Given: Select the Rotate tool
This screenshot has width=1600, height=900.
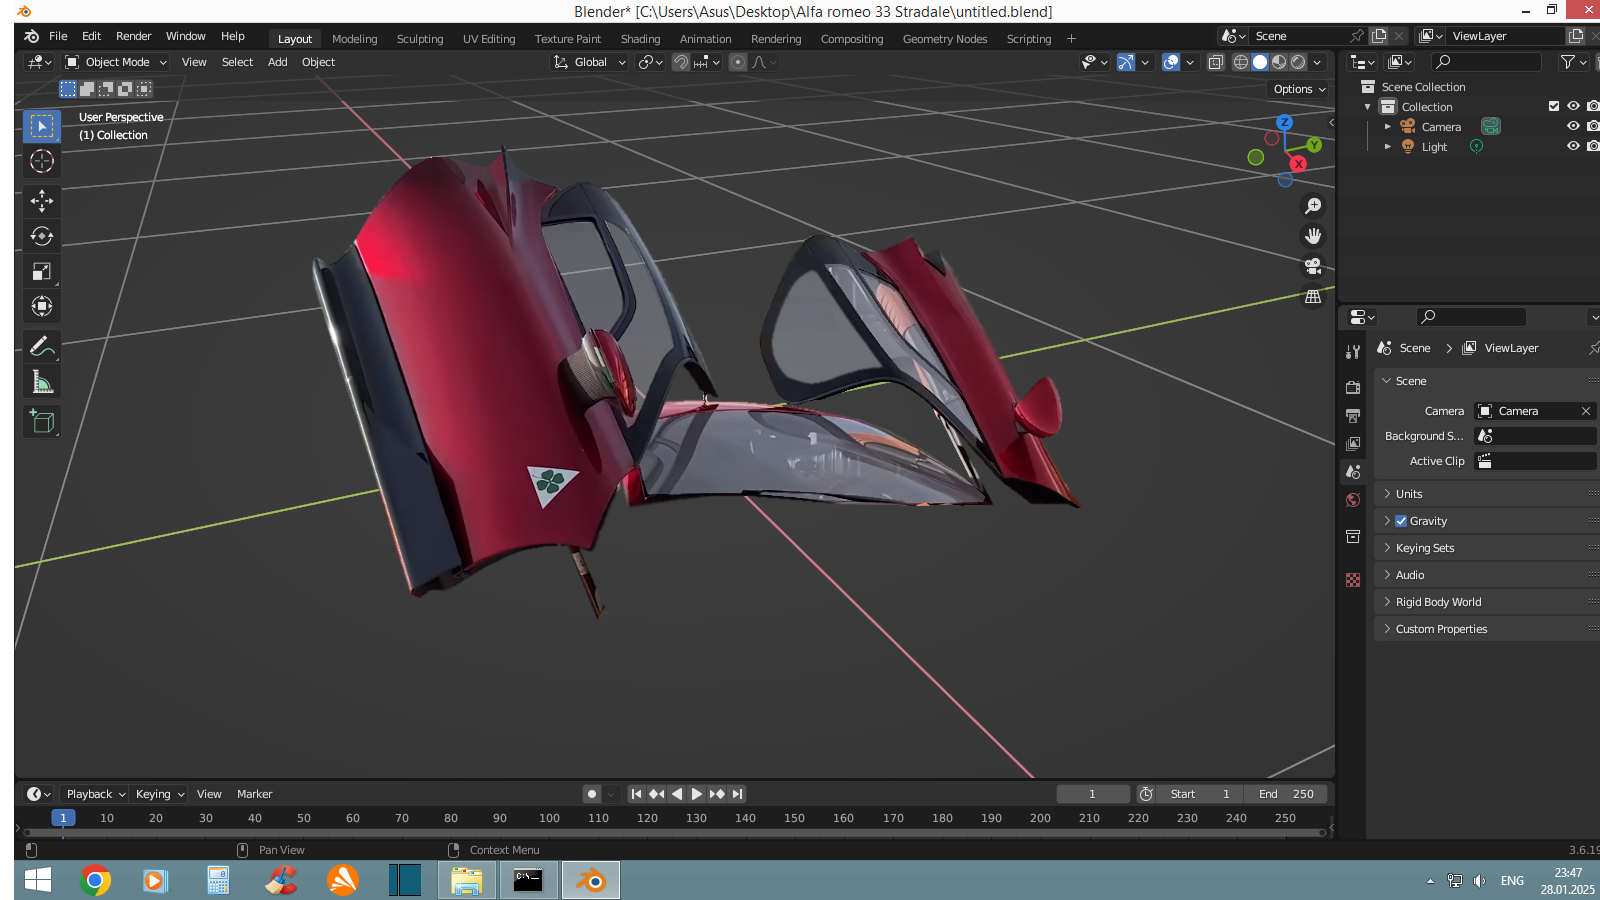Looking at the screenshot, I should (x=42, y=236).
